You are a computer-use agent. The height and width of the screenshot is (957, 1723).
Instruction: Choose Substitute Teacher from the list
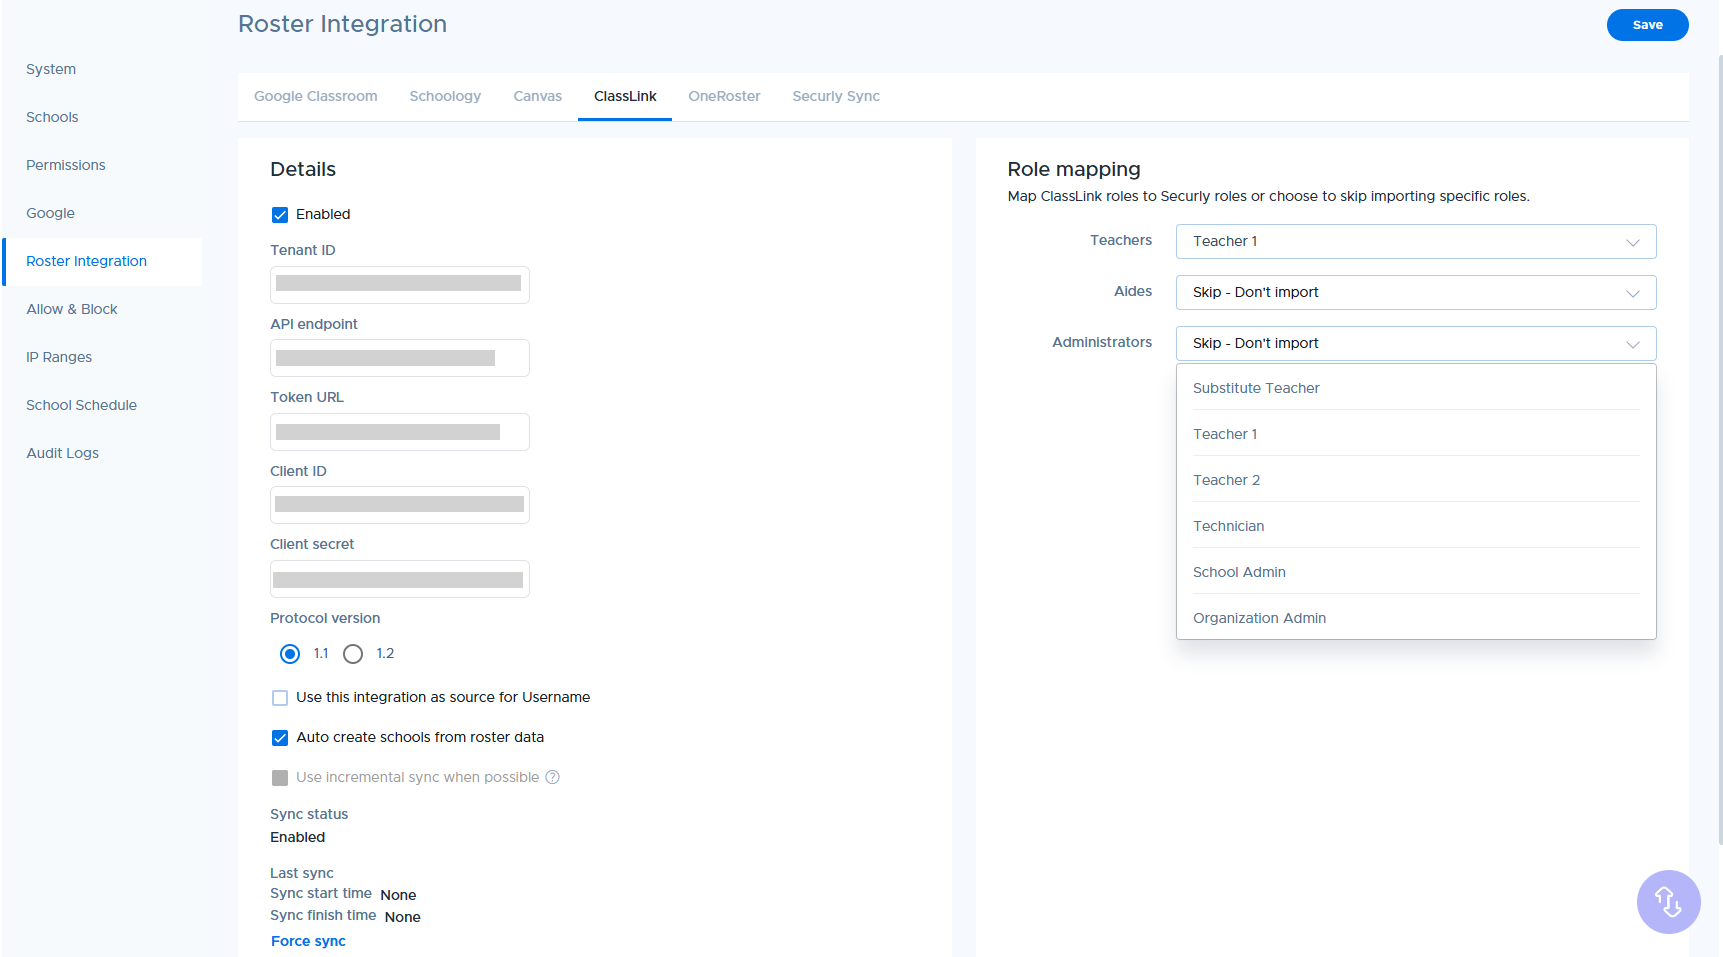point(1416,388)
